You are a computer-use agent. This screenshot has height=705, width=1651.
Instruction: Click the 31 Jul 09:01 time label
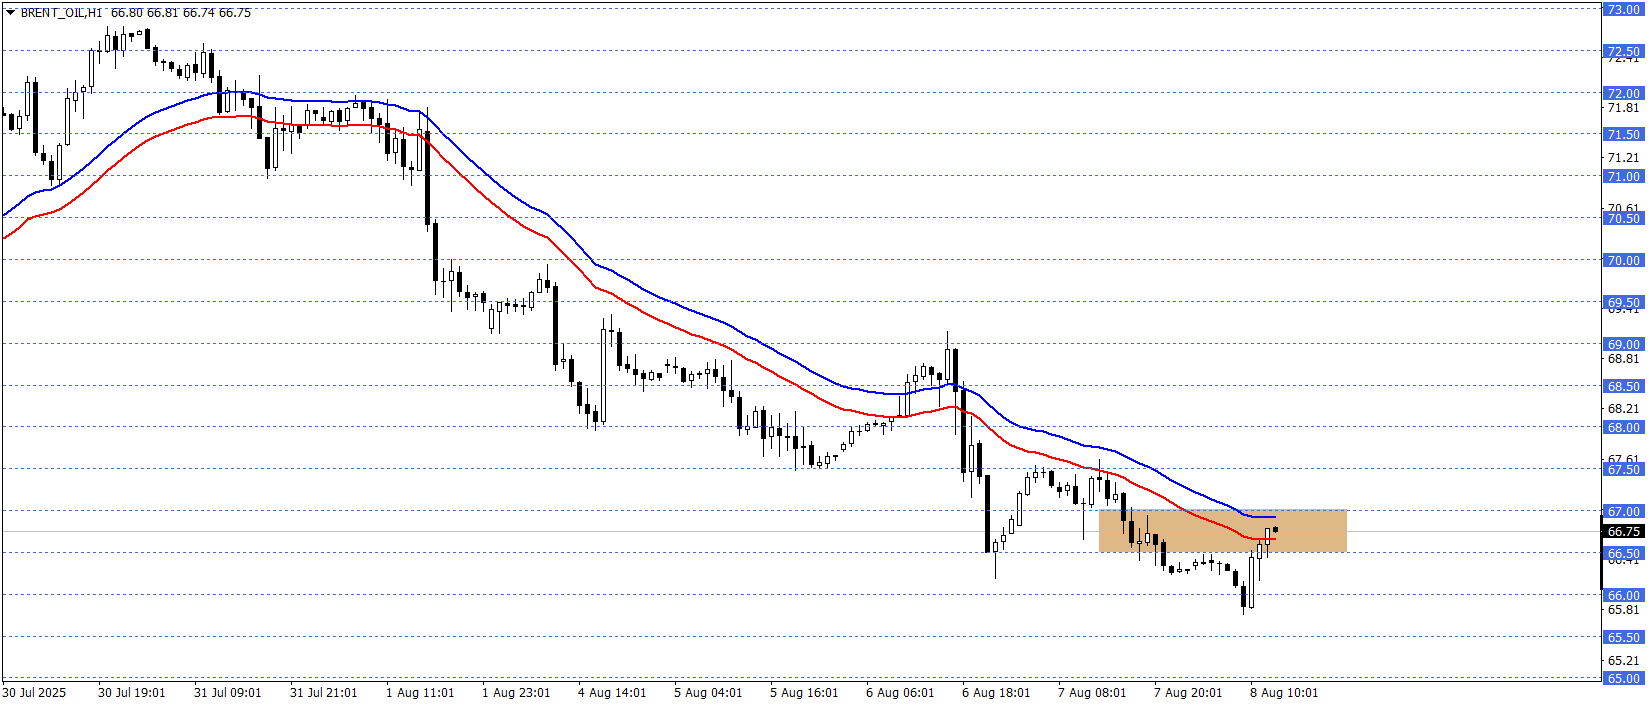point(228,692)
